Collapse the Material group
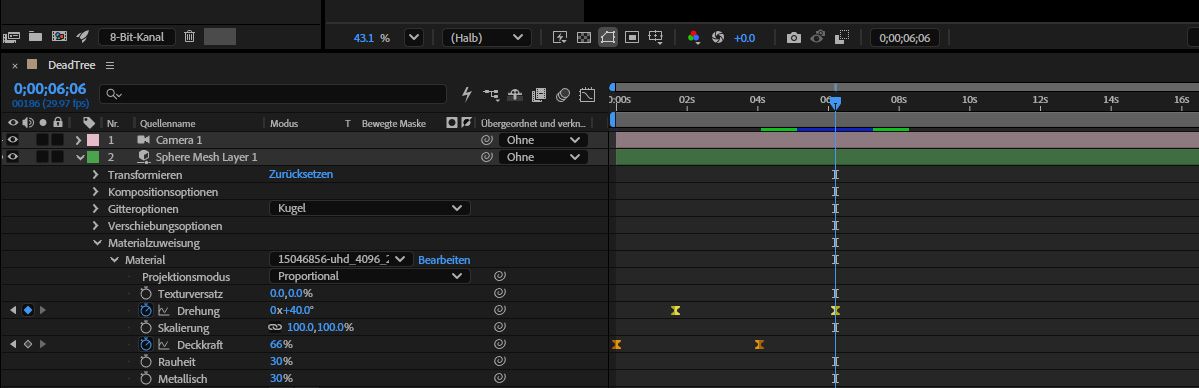 115,259
